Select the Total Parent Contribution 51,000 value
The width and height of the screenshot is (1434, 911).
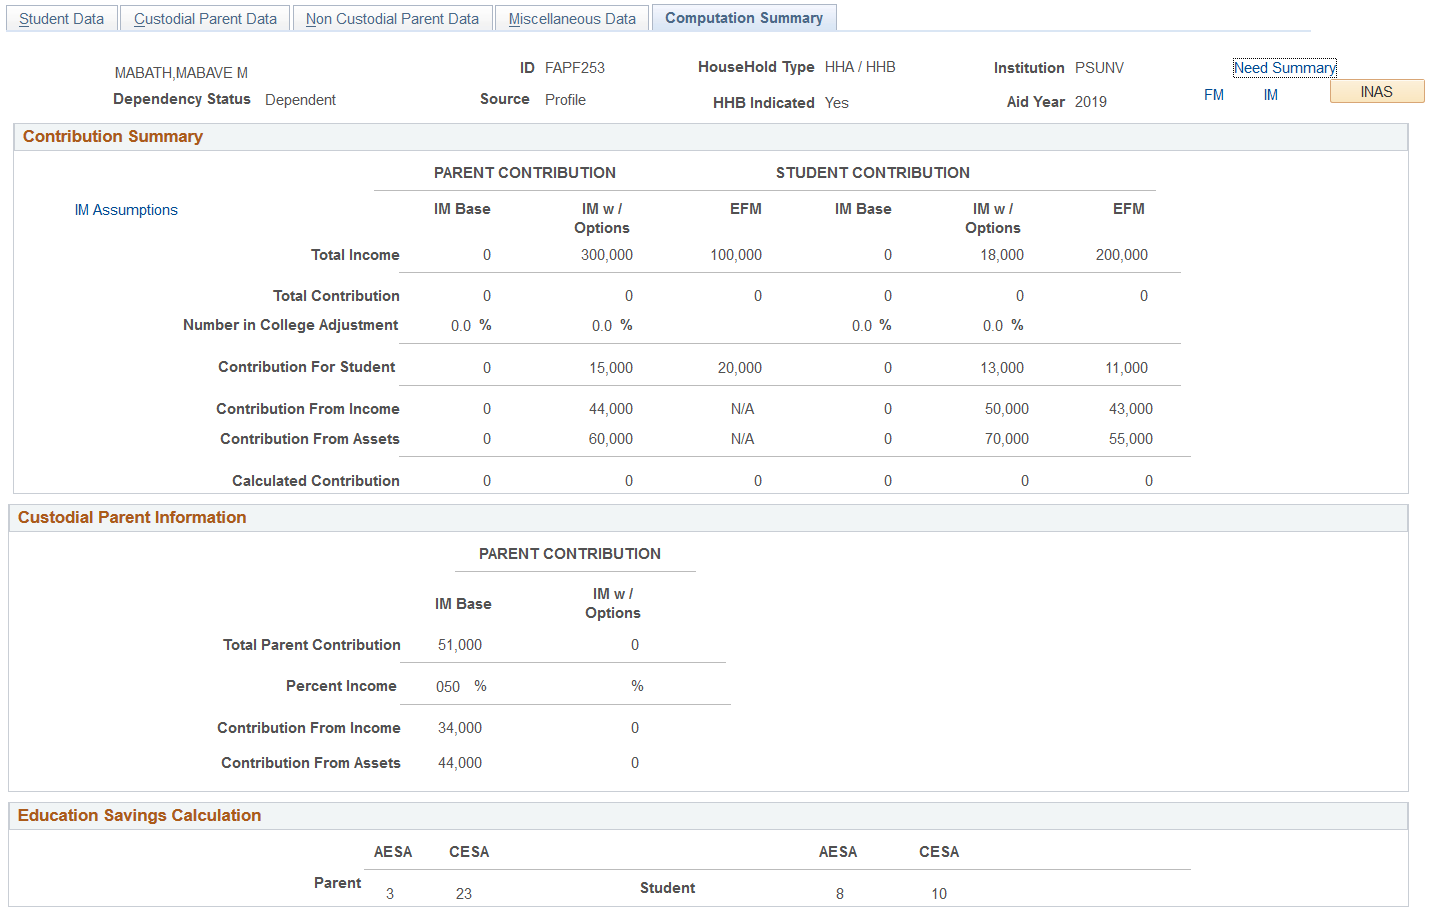click(458, 644)
